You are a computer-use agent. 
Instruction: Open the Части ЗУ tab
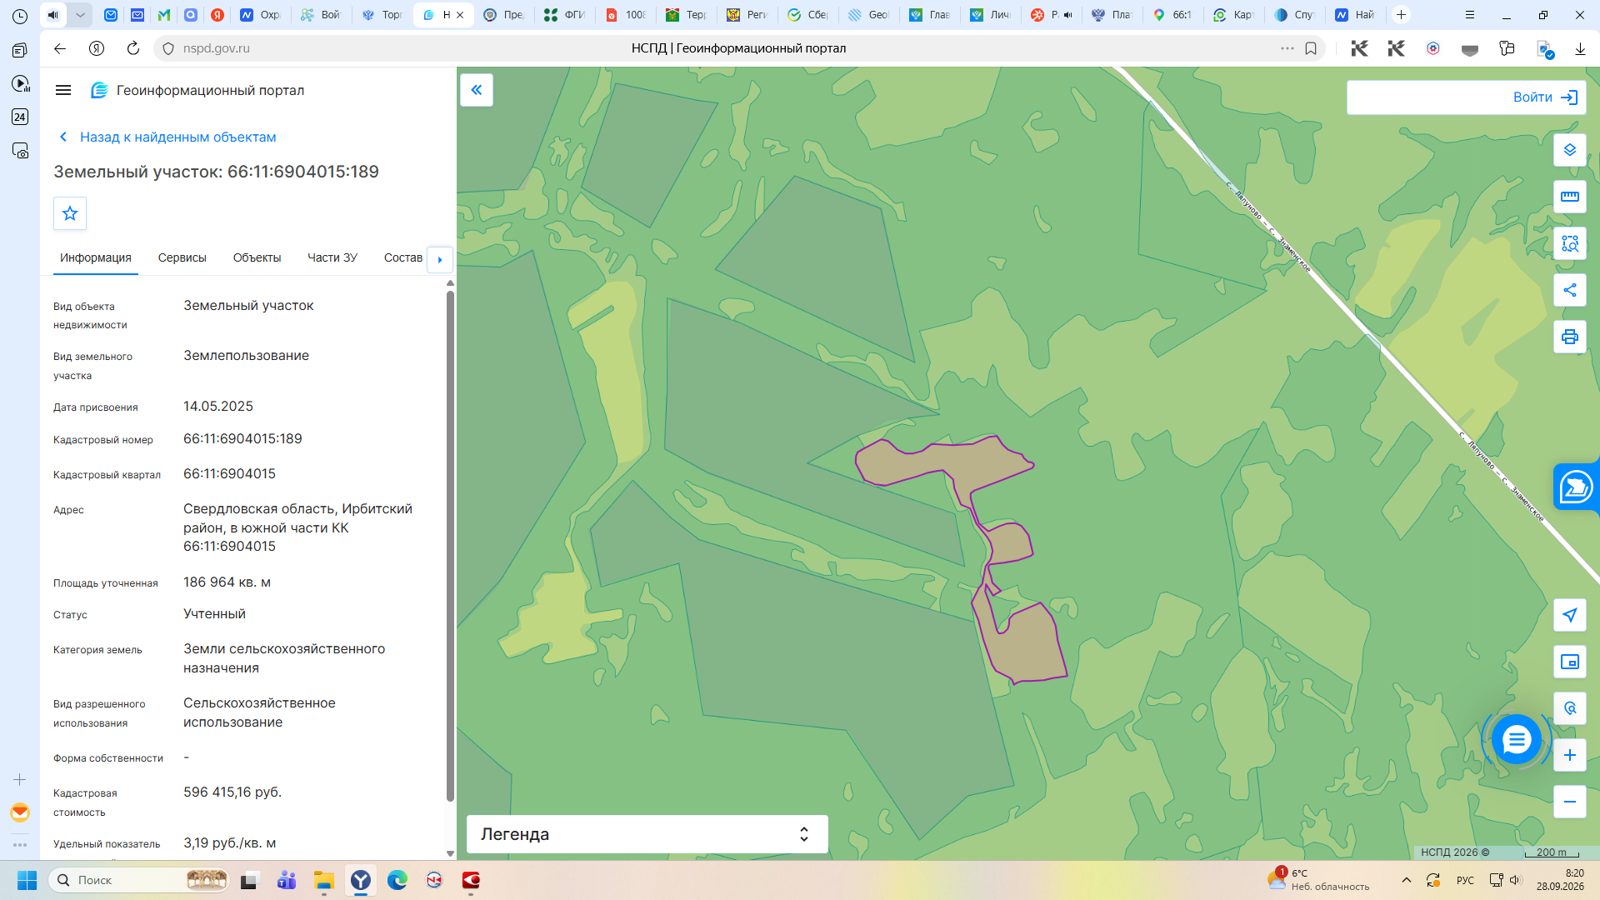coord(332,258)
